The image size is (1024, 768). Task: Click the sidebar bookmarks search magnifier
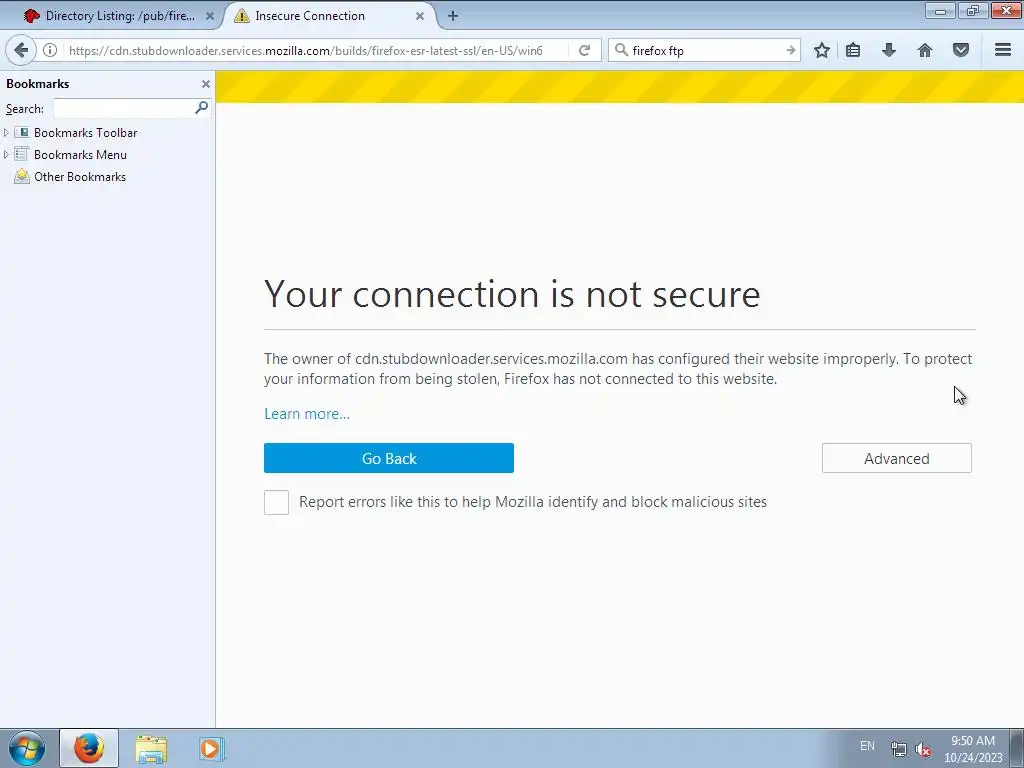201,107
